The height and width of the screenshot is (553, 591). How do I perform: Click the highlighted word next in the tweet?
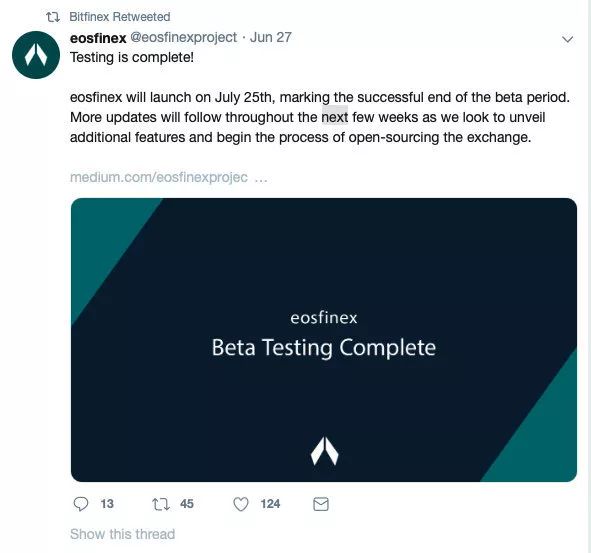(335, 117)
